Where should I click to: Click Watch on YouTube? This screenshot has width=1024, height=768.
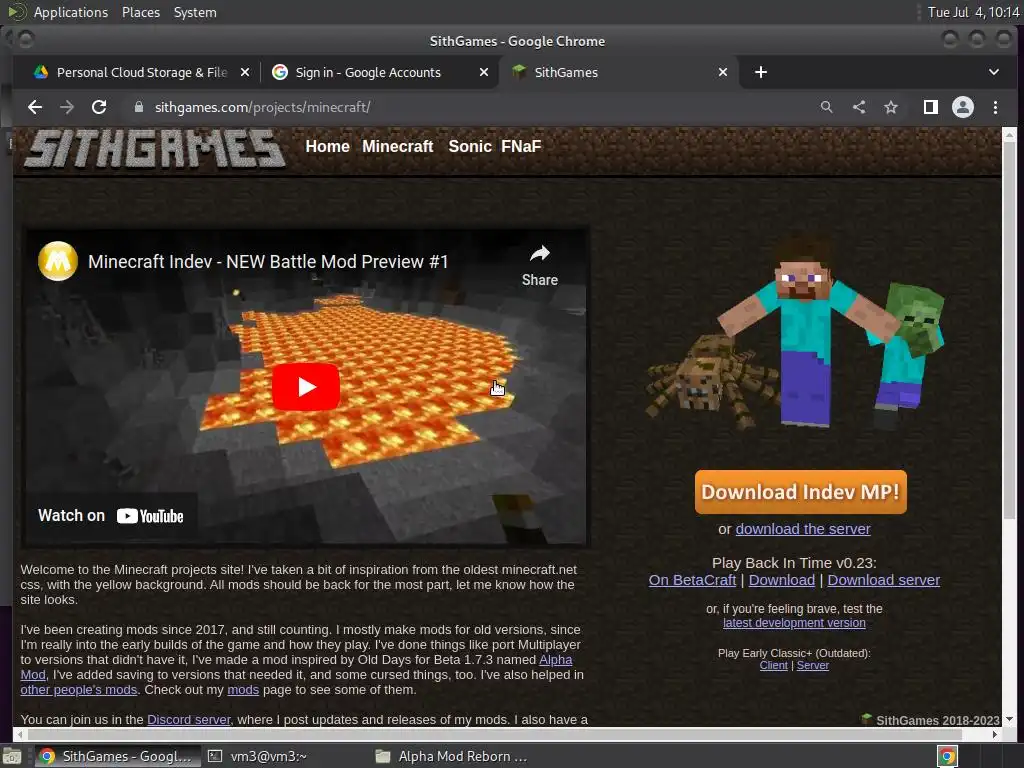[x=110, y=516]
